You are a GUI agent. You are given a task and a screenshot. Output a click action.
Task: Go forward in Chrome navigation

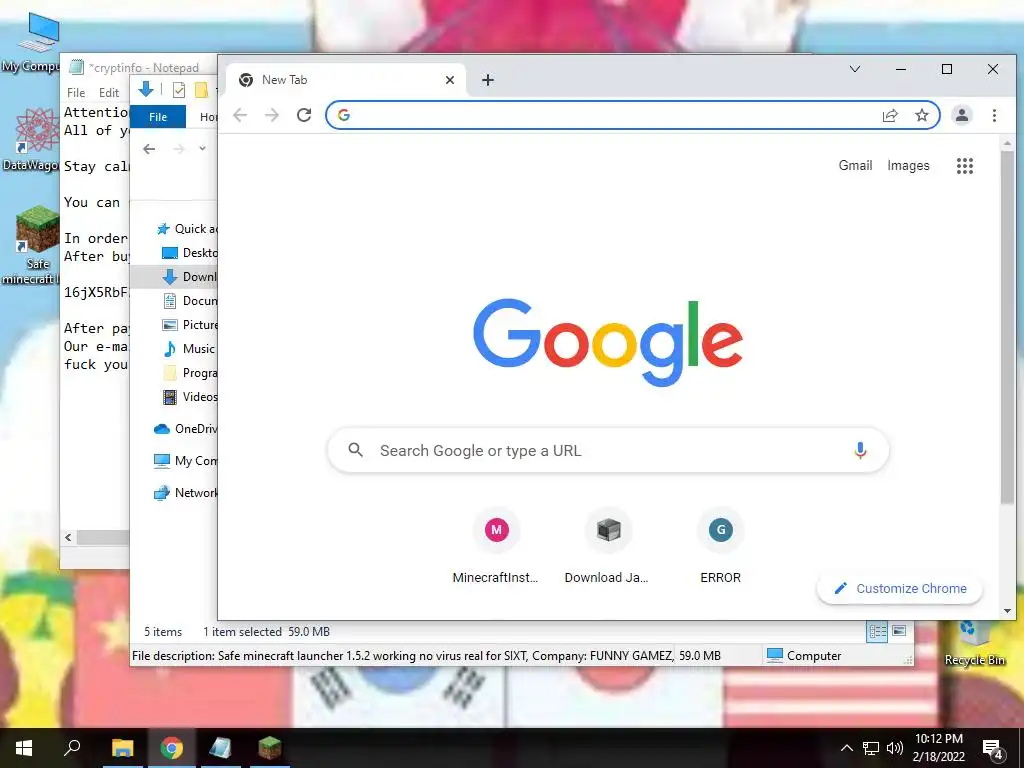(272, 116)
